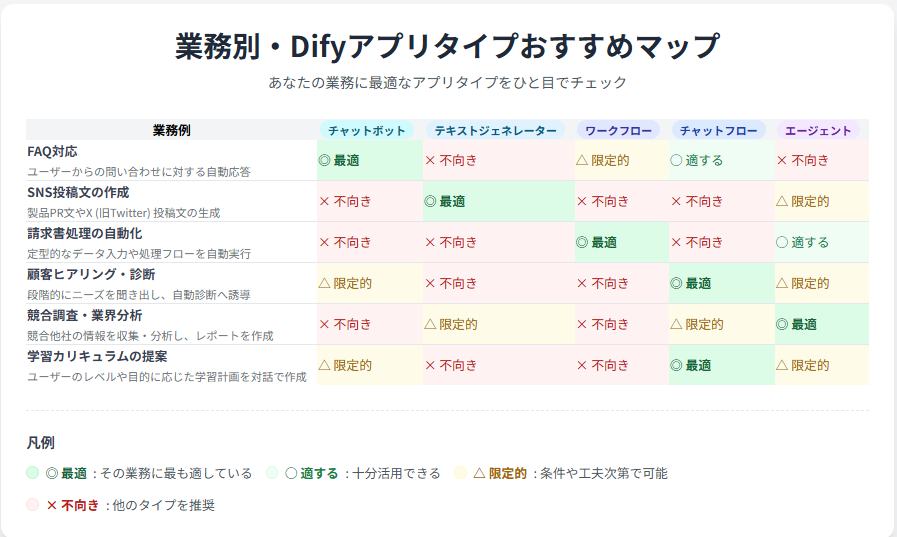Select the チャットフロー column header pill

tap(718, 130)
